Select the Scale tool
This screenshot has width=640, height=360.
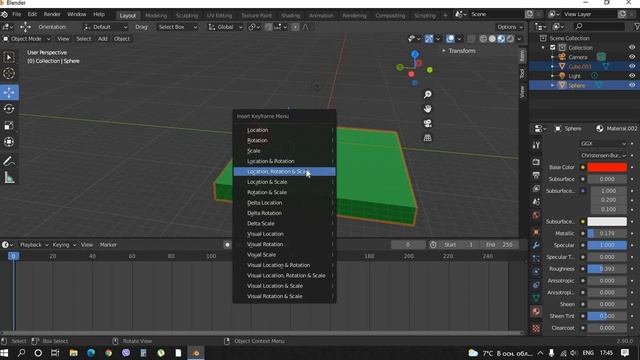pos(9,126)
